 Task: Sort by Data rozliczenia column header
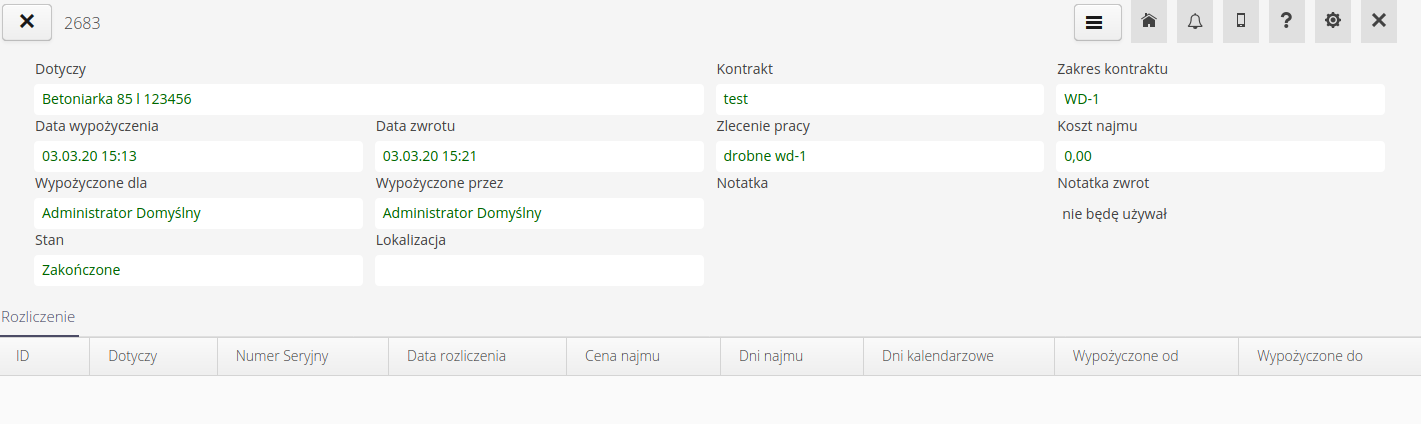click(456, 356)
